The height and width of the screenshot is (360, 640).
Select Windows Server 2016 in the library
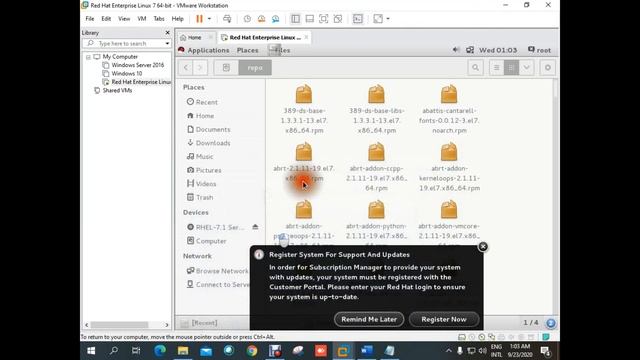coord(138,65)
